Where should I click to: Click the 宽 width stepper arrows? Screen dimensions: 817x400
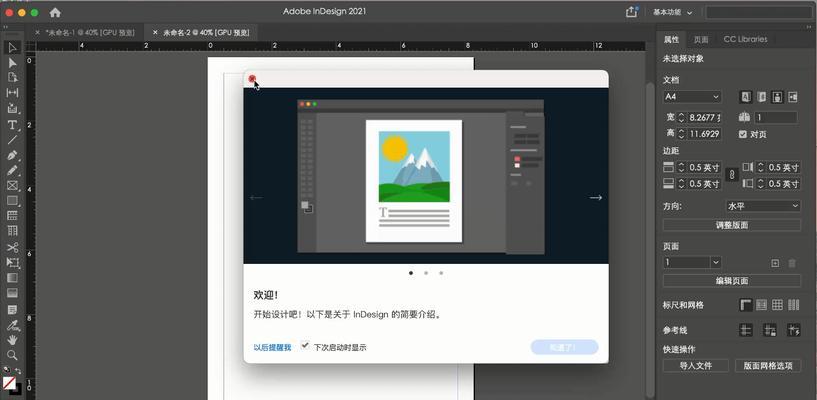tap(682, 118)
